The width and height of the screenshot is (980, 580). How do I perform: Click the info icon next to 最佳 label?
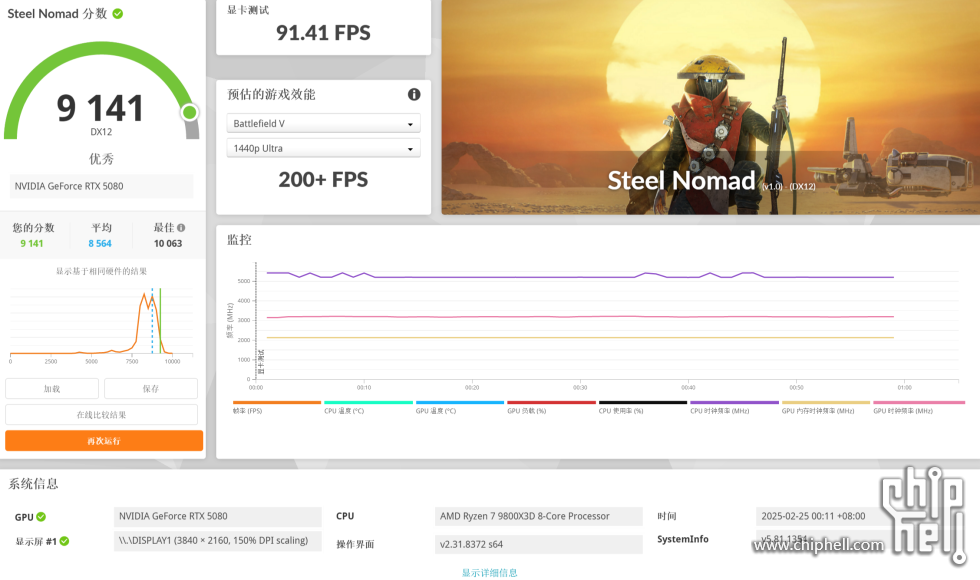click(x=181, y=228)
